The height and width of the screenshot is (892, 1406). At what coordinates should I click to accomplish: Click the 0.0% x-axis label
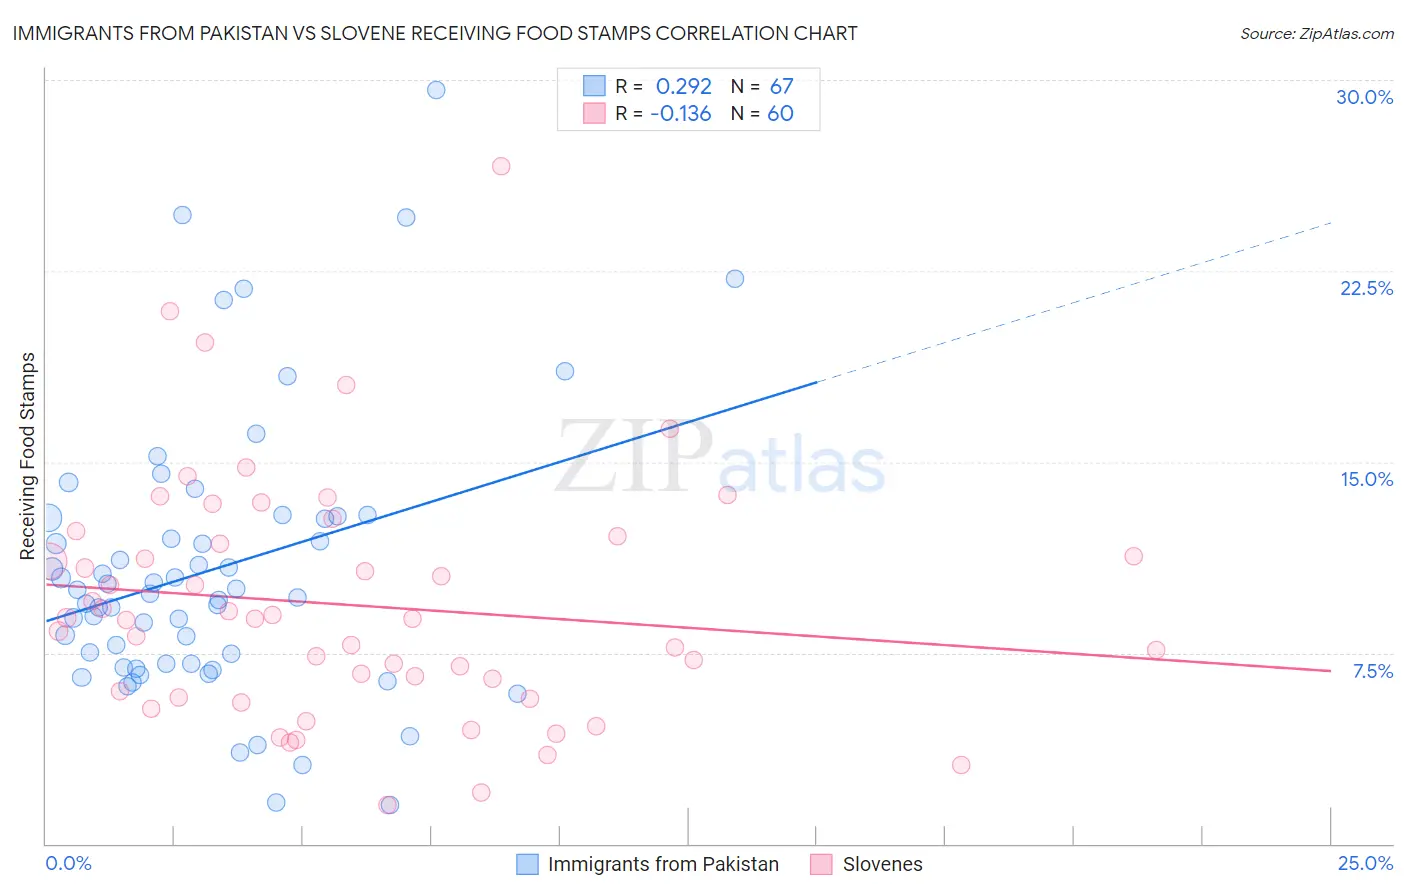pos(68,863)
